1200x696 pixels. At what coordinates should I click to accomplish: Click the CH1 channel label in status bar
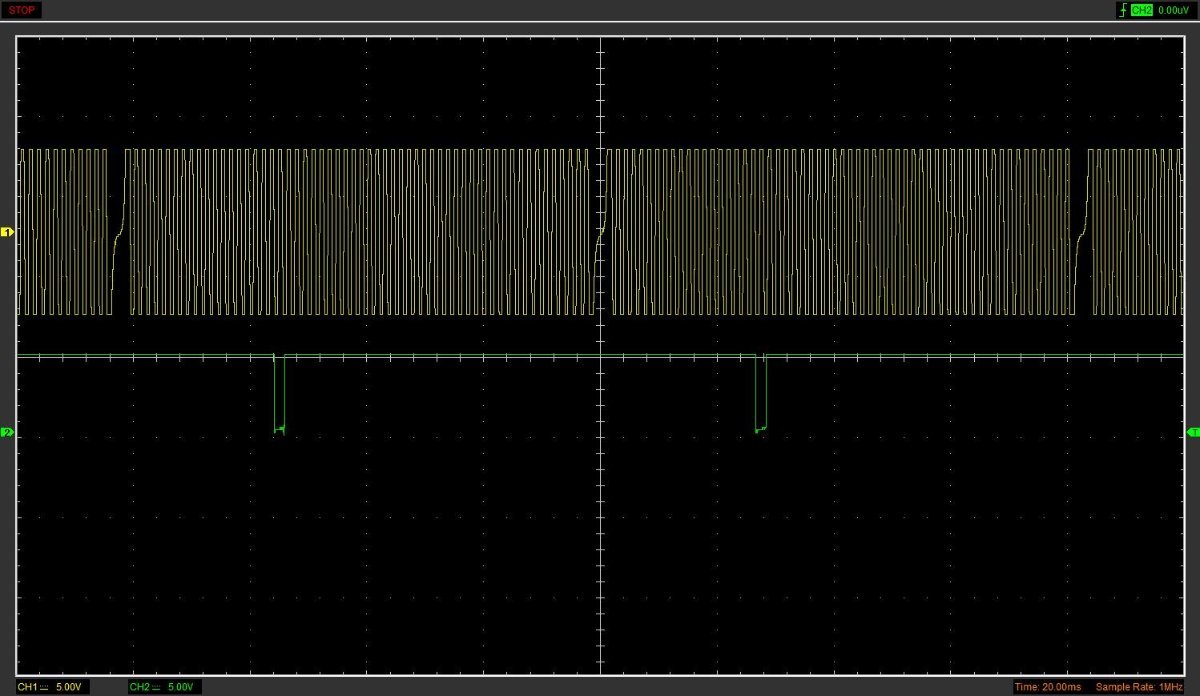[x=26, y=687]
